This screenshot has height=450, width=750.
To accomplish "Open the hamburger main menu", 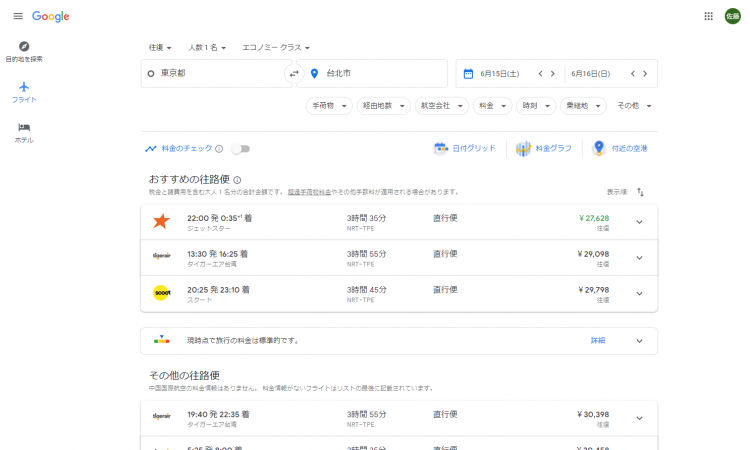I will pos(18,16).
